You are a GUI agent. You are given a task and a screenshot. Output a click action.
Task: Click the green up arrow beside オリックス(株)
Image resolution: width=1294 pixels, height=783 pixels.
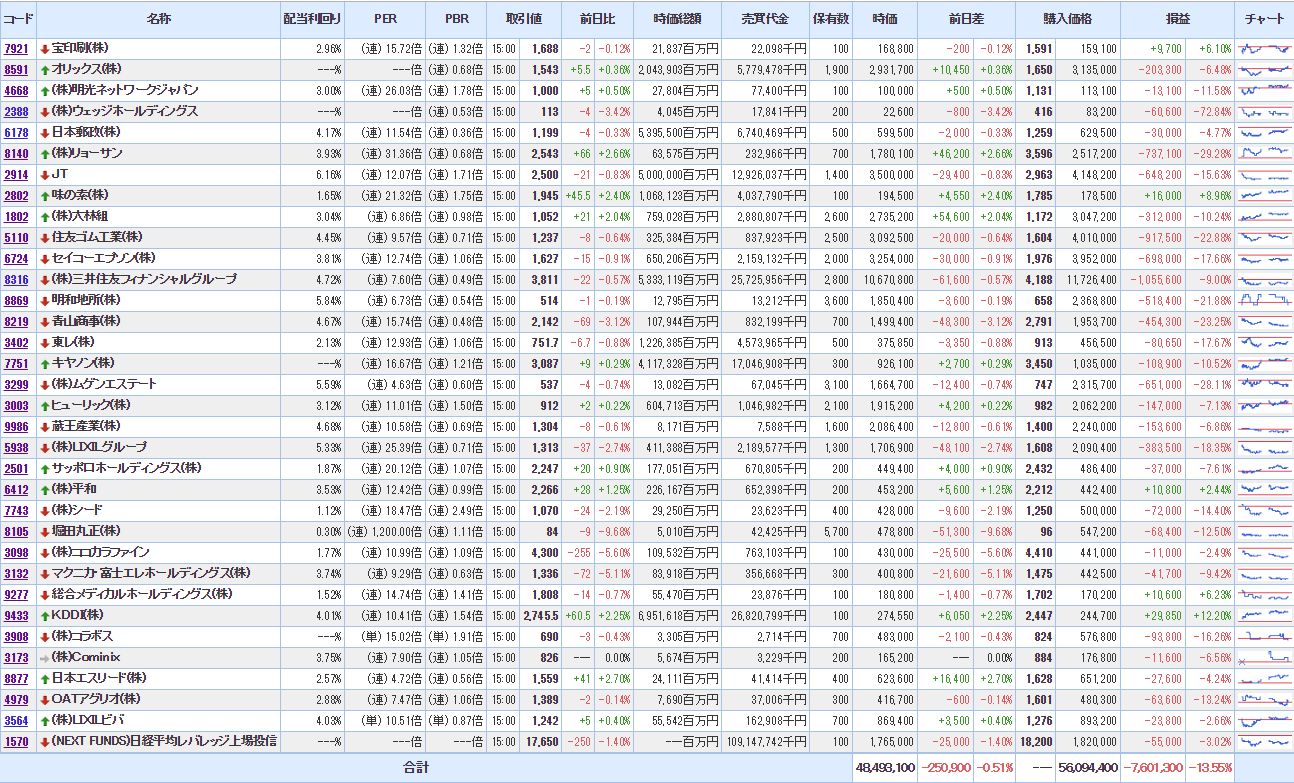point(45,69)
